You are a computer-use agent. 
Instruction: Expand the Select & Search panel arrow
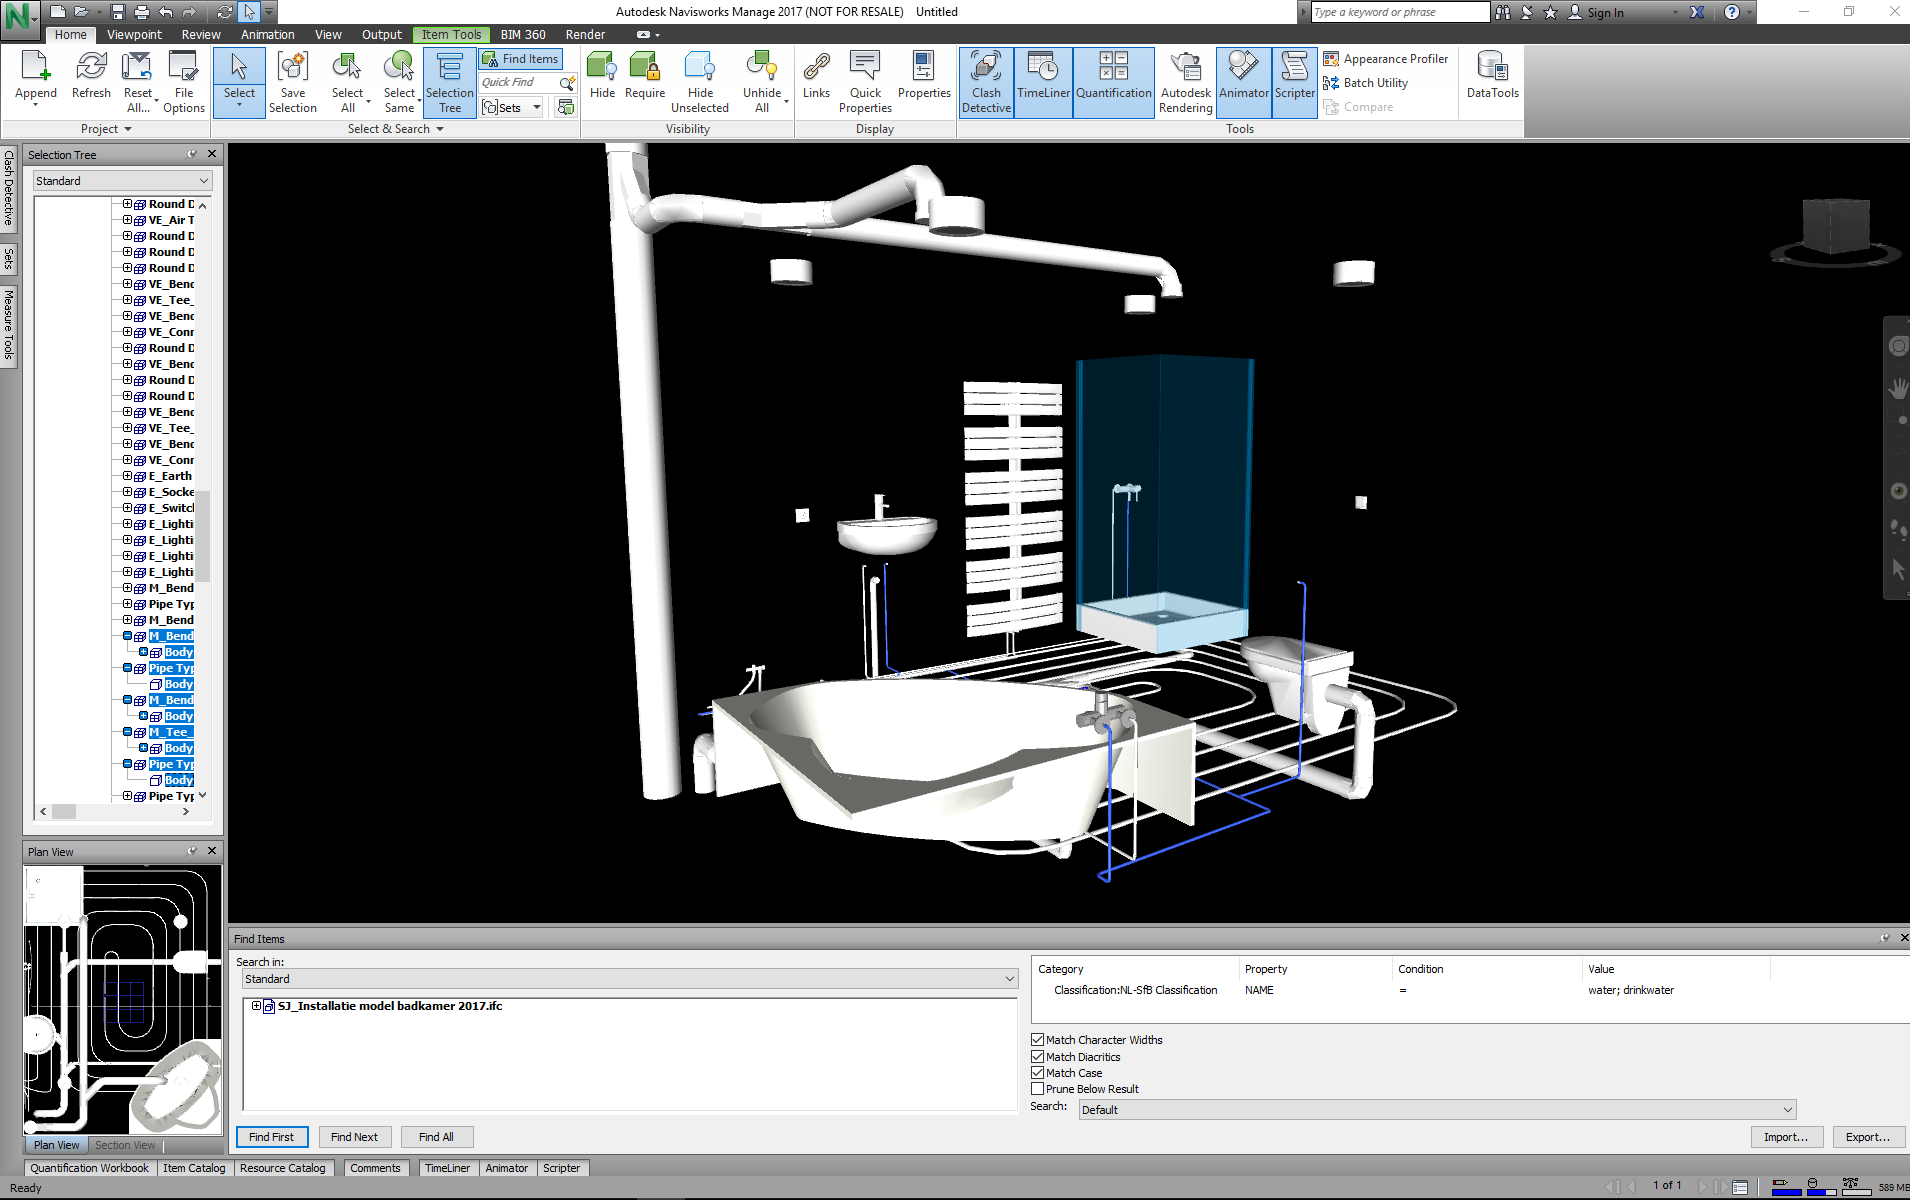[x=440, y=129]
